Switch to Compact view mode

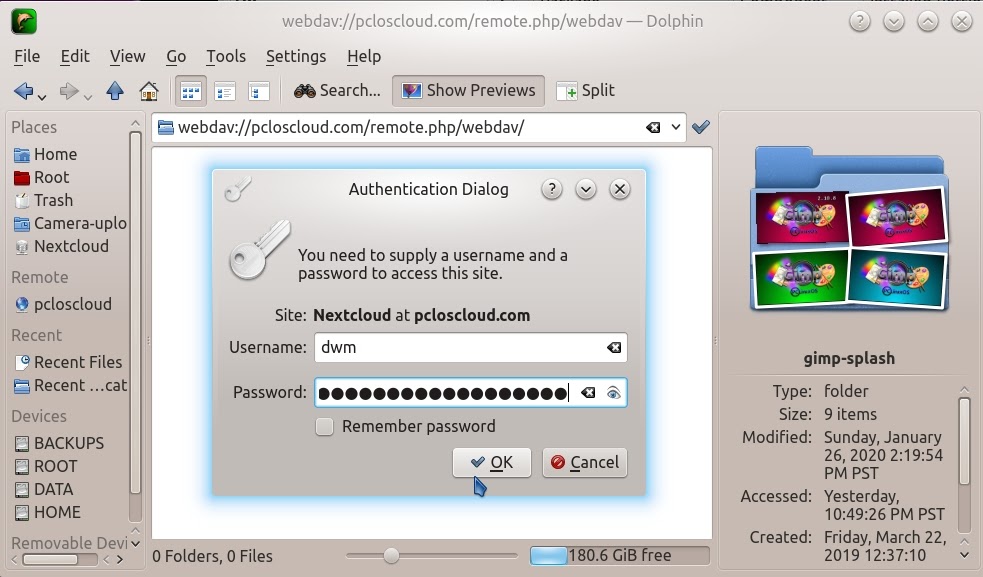coord(224,92)
